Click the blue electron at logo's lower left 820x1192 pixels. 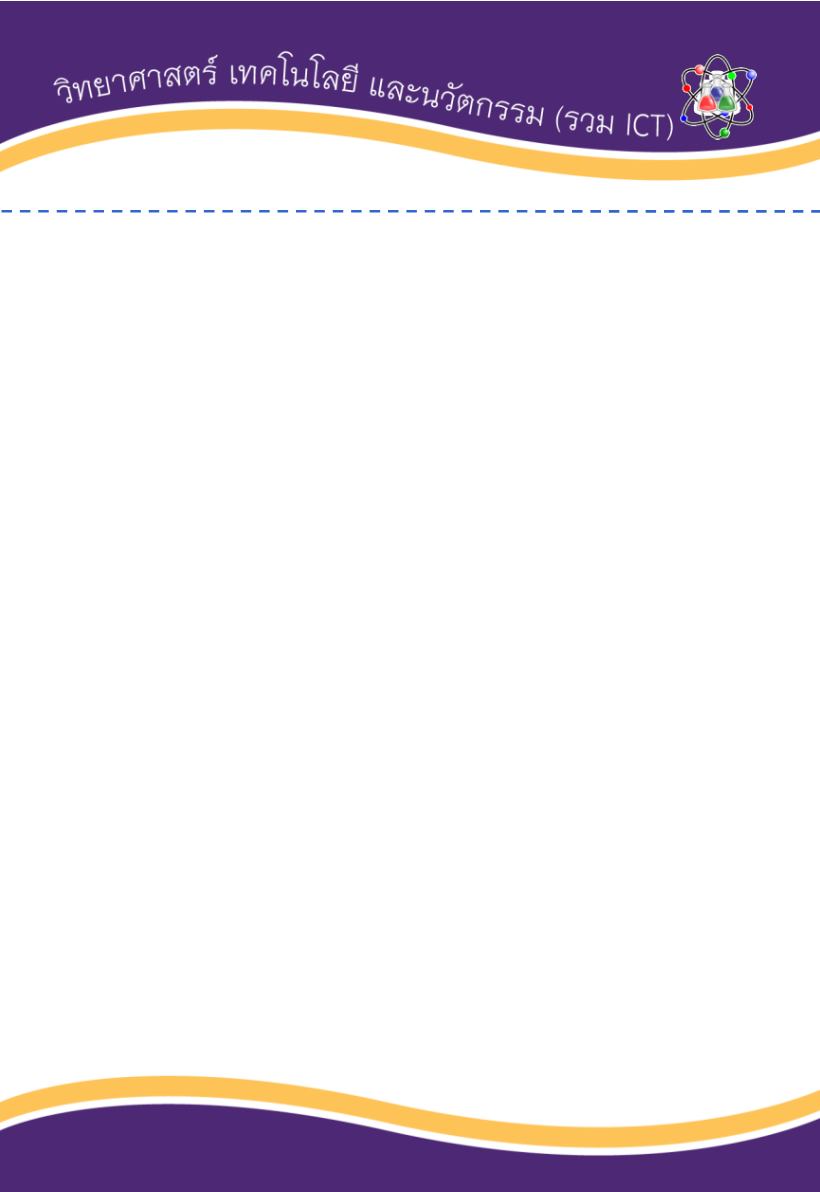[x=683, y=118]
